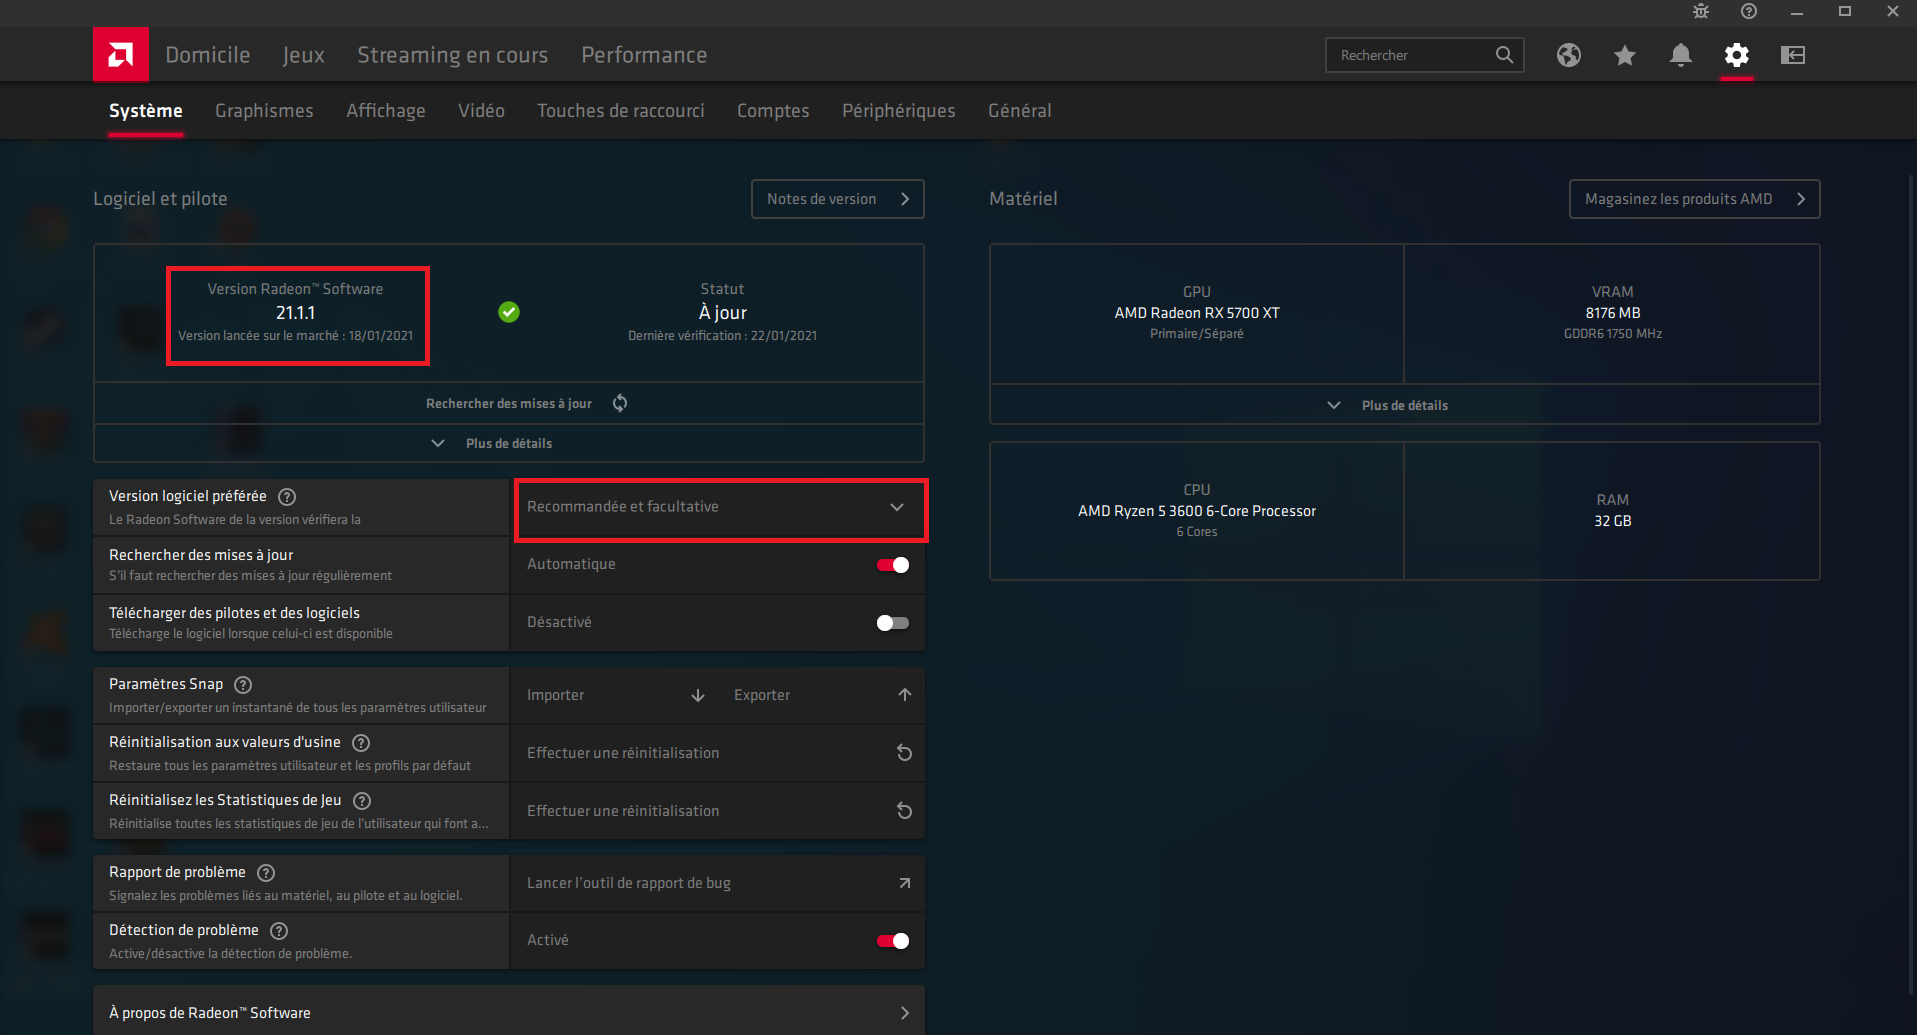1917x1035 pixels.
Task: Enable Télécharger des pilotes et des logiciels toggle
Action: click(x=892, y=623)
